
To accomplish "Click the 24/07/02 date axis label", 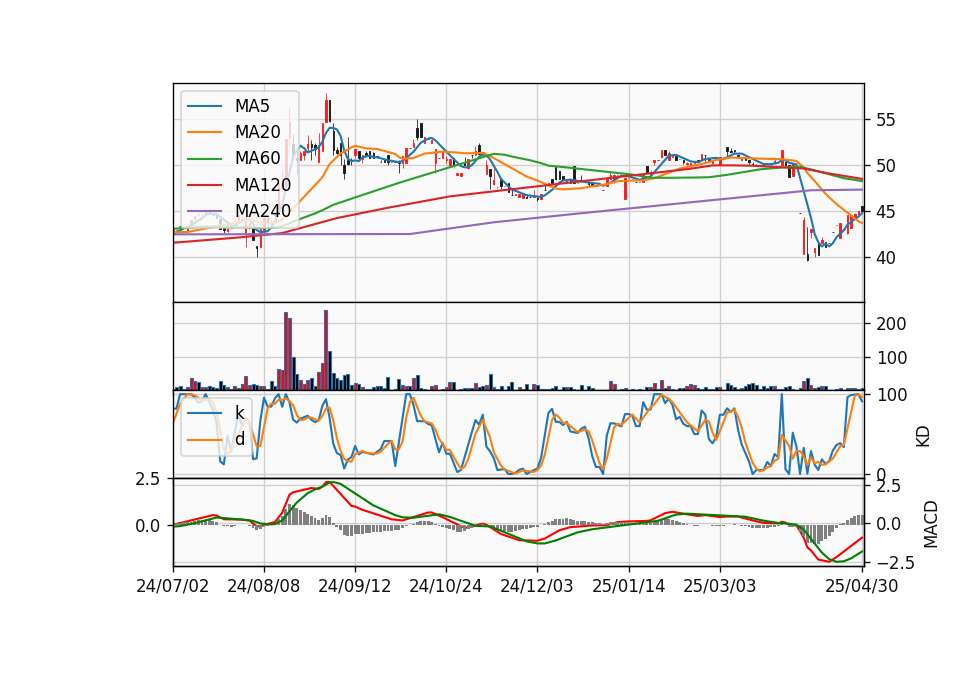I will click(x=173, y=586).
